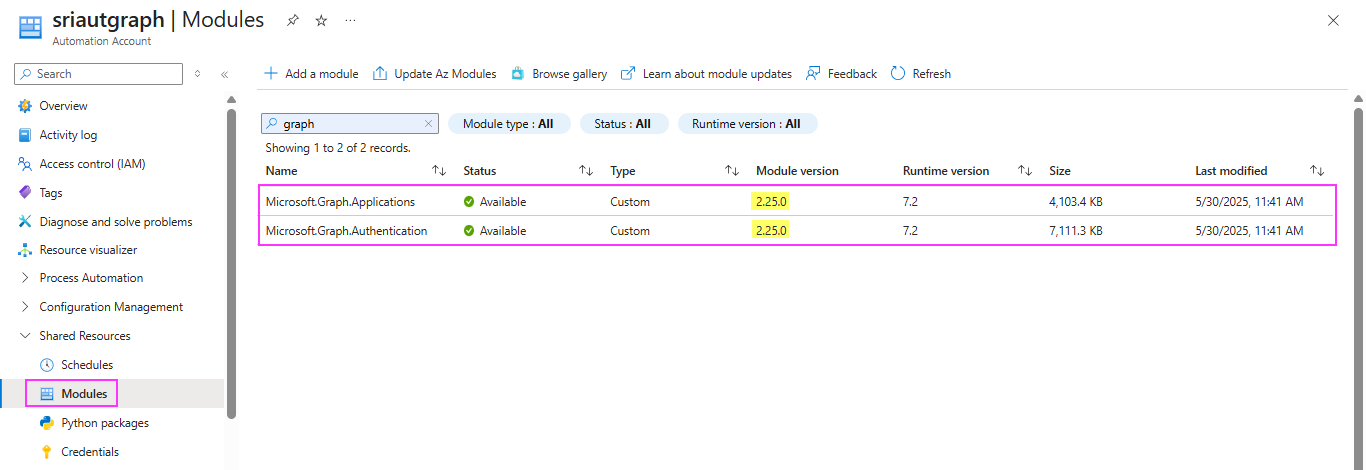1366x470 pixels.
Task: Sort table by Type column
Action: point(732,171)
